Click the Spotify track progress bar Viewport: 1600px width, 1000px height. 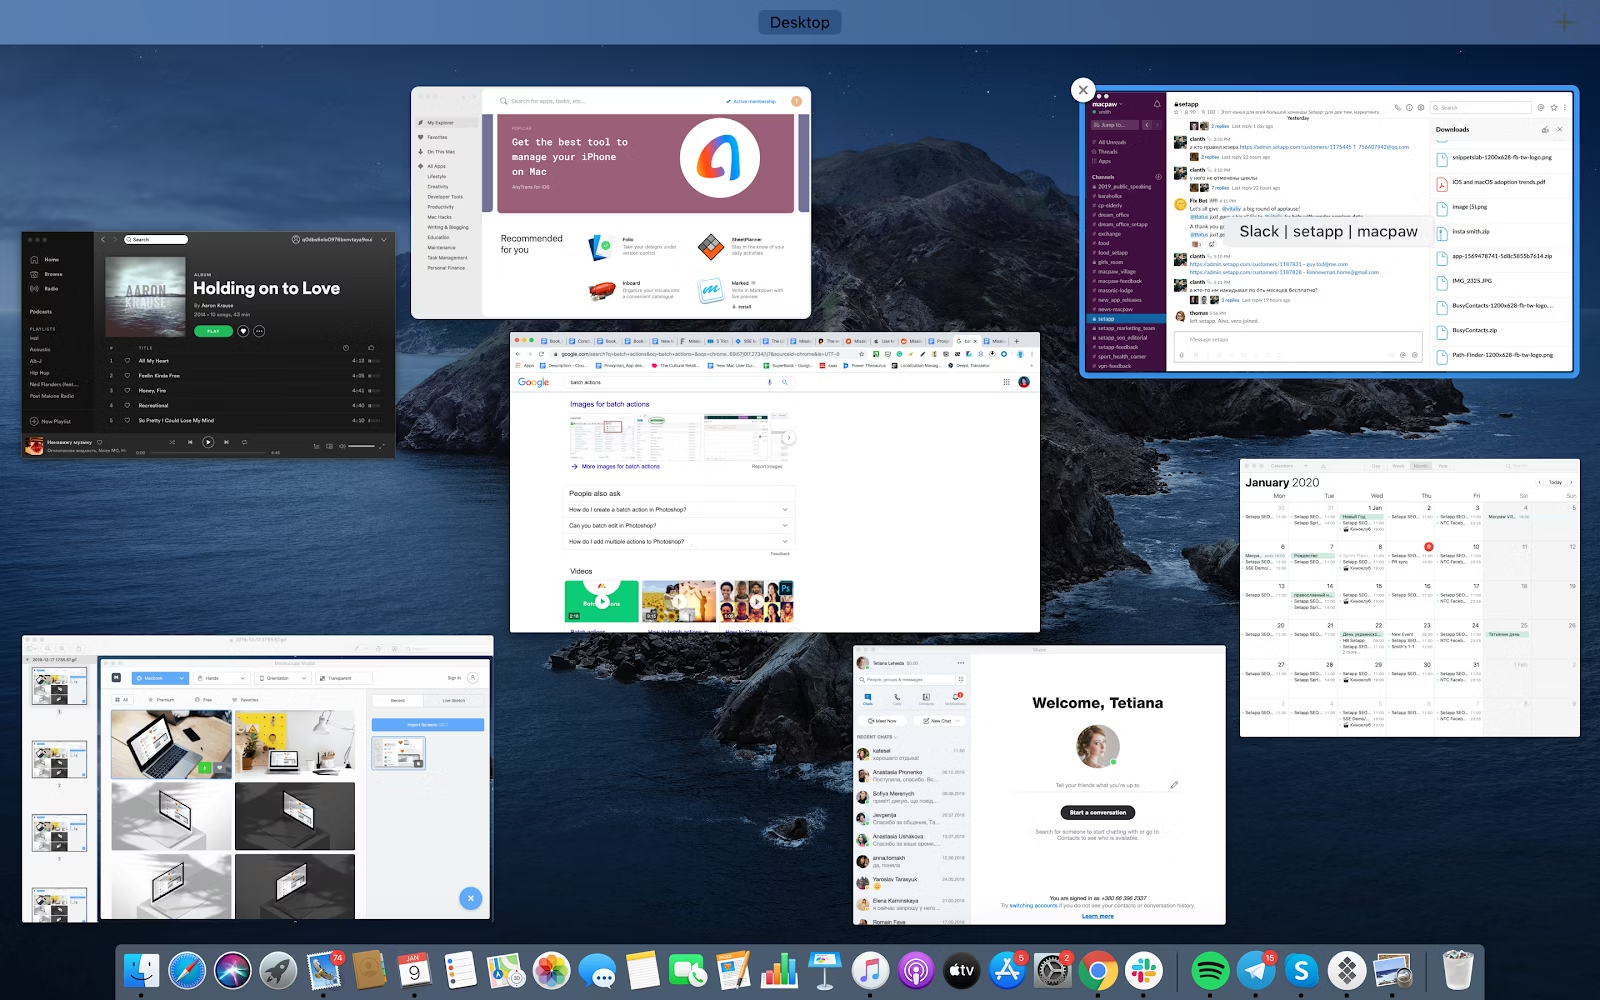click(x=208, y=453)
